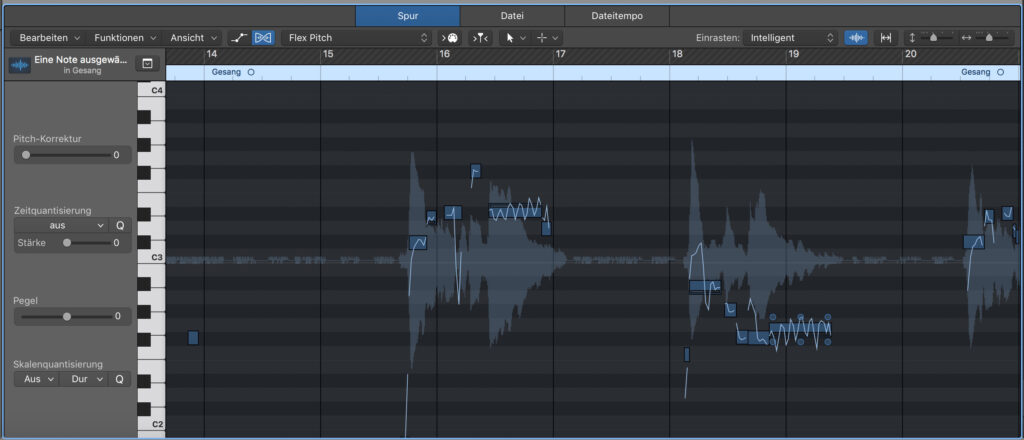Click the Pegel gain slider
The image size is (1024, 440).
coord(66,316)
